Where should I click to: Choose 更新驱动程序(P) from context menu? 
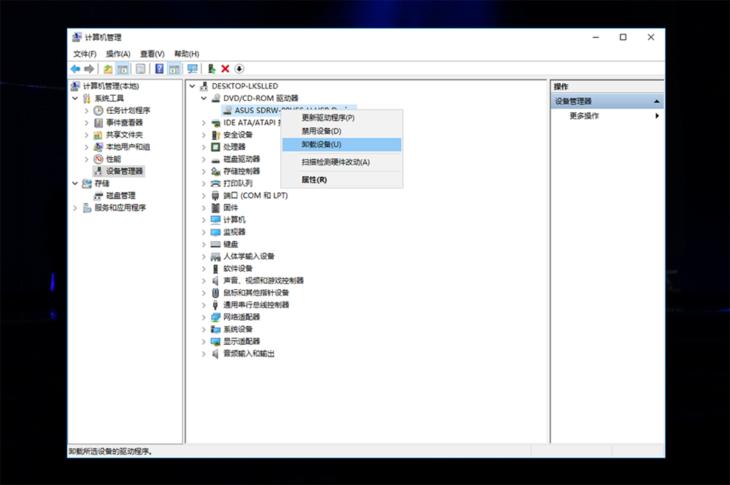[x=342, y=118]
